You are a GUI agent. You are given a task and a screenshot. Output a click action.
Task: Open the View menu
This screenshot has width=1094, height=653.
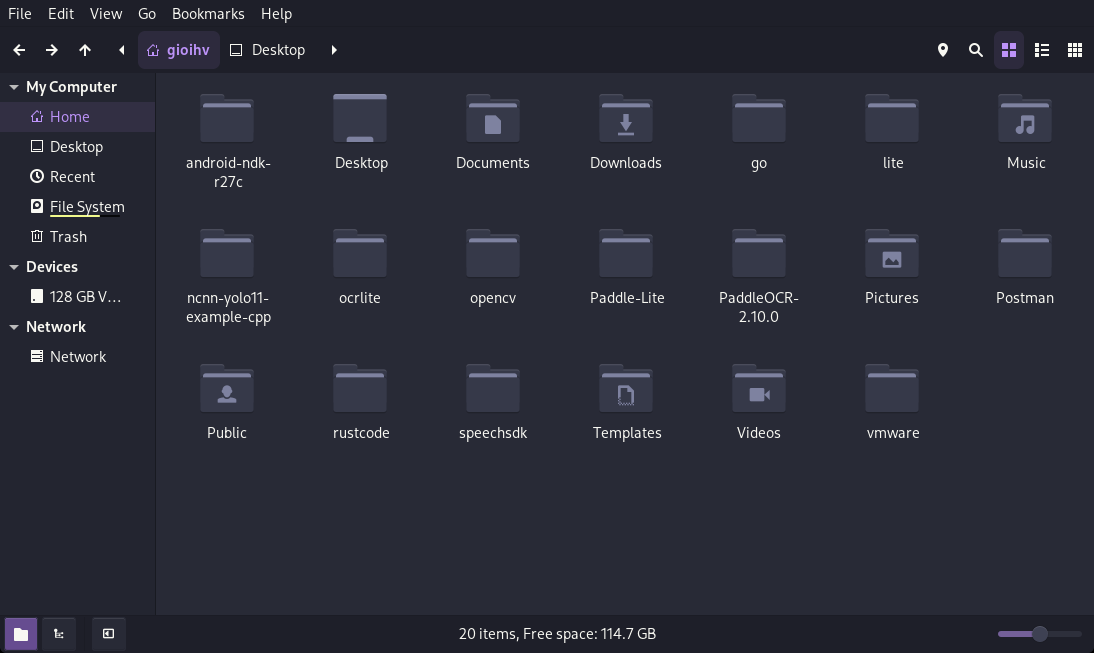pyautogui.click(x=105, y=14)
